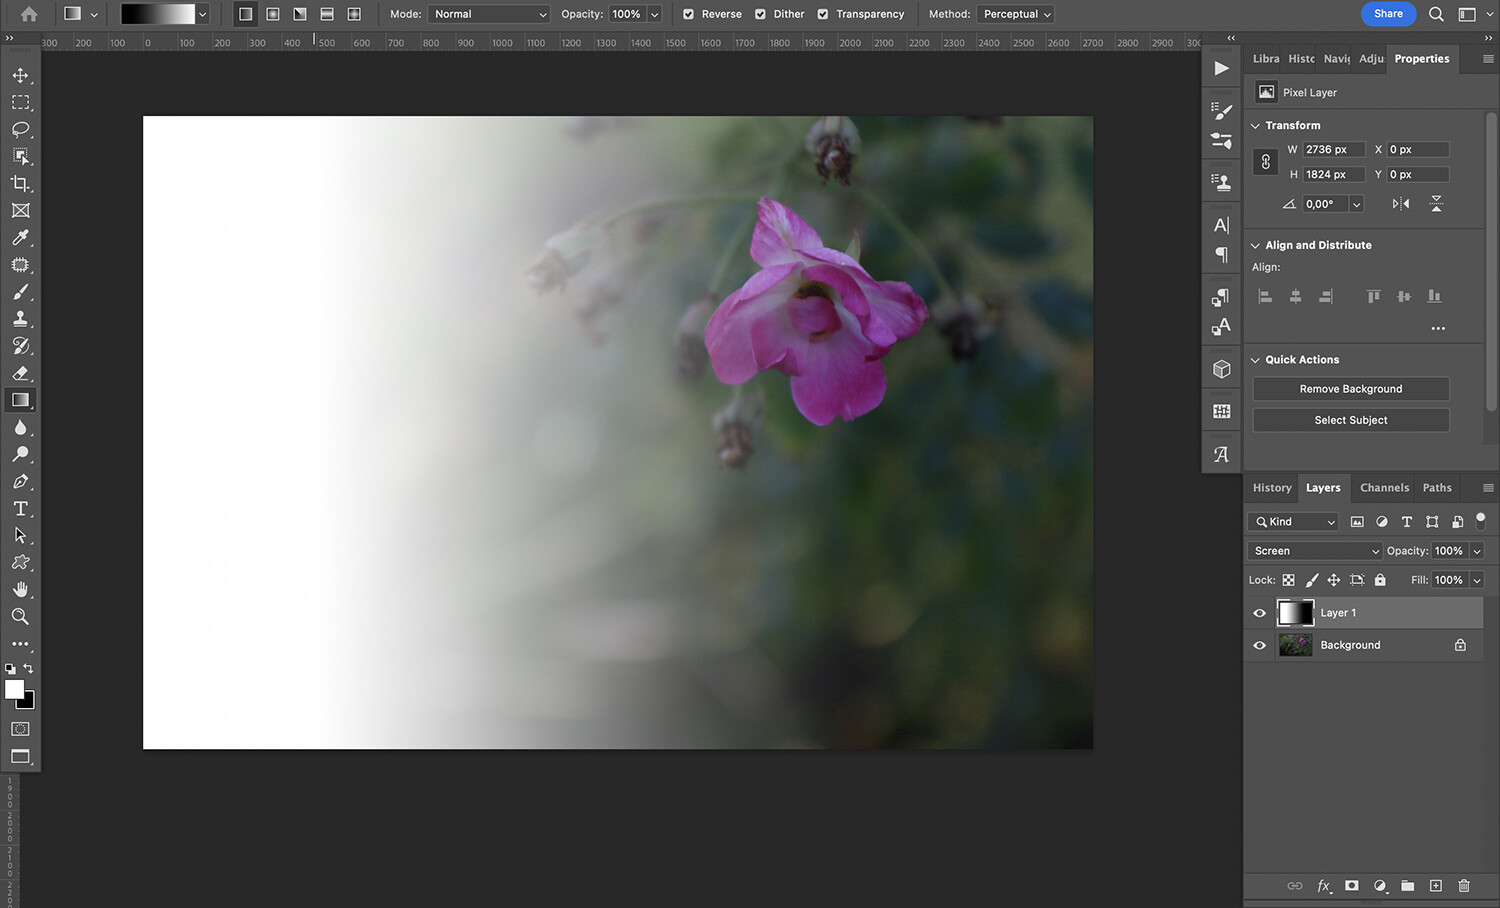Image resolution: width=1500 pixels, height=908 pixels.
Task: Click the foreground color swatch
Action: (15, 691)
